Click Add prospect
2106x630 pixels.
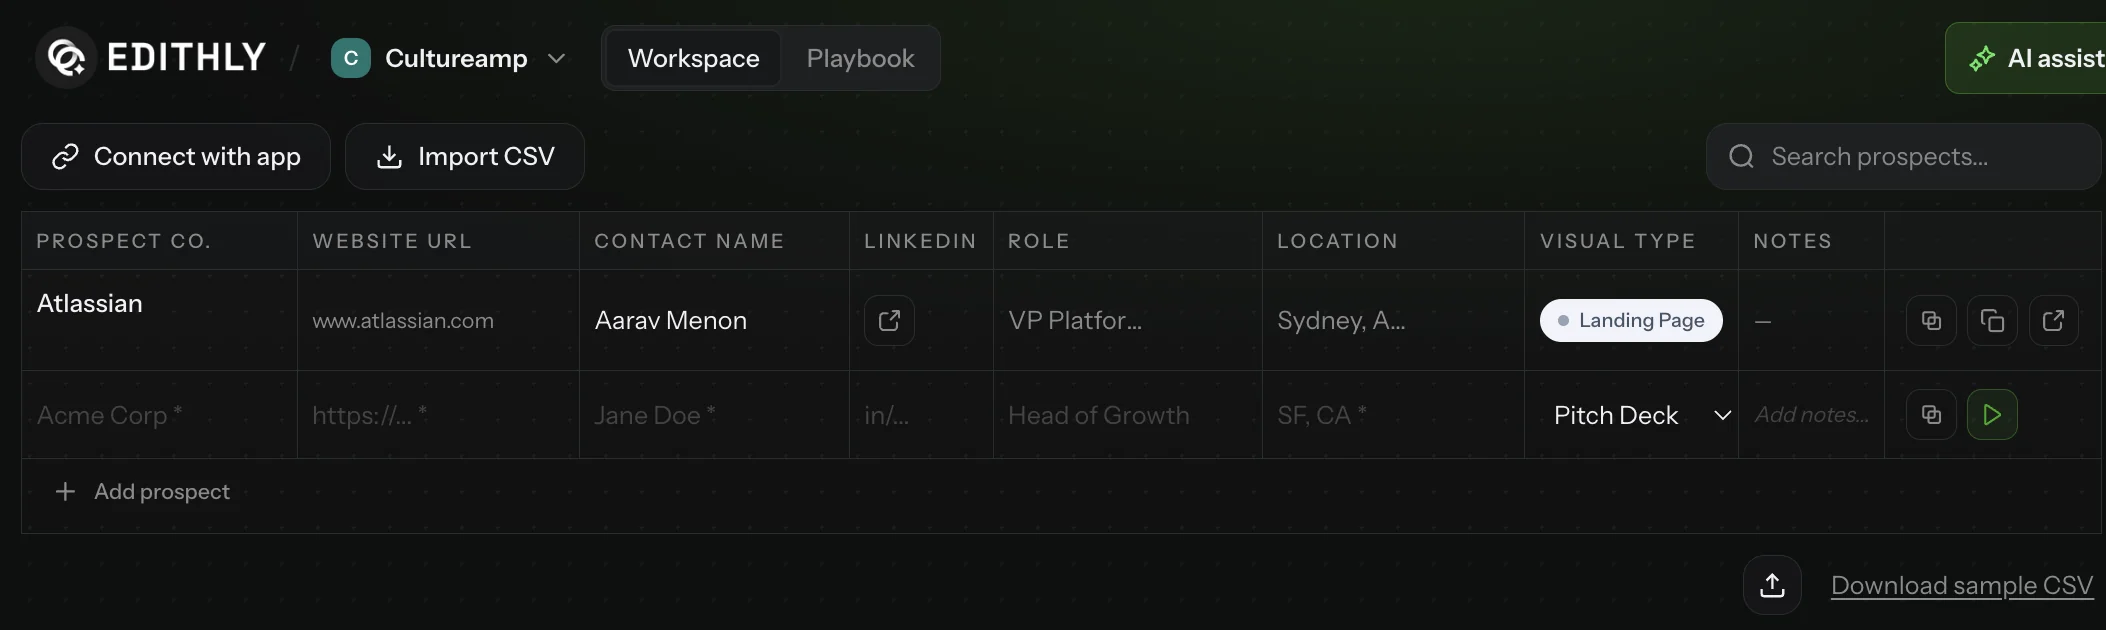click(142, 491)
